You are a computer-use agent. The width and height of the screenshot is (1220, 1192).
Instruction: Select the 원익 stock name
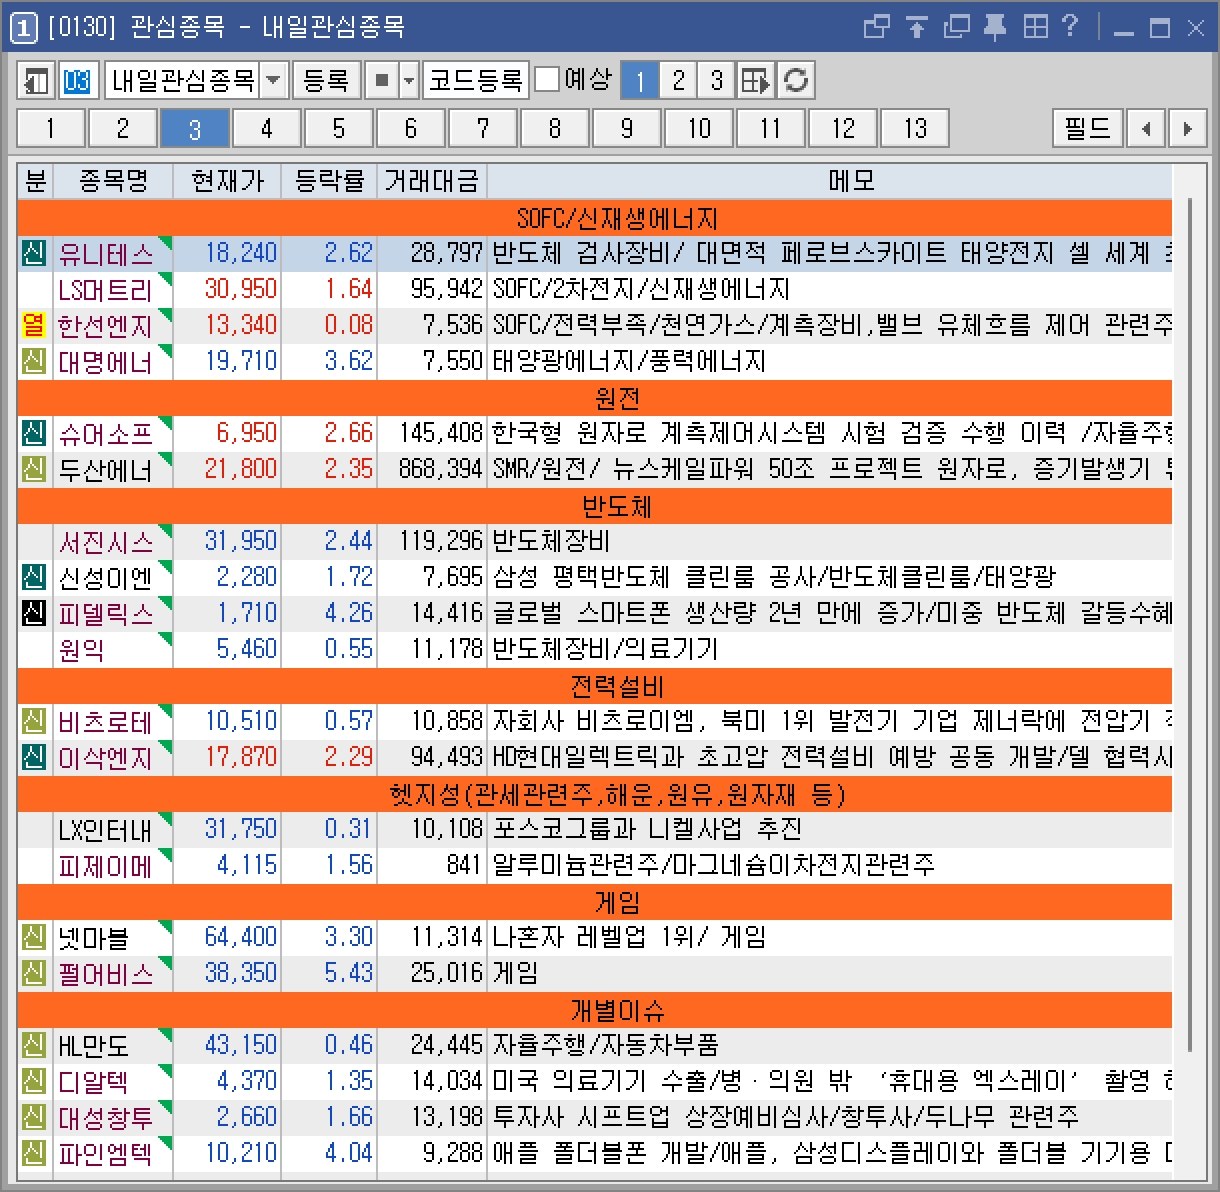[x=81, y=649]
